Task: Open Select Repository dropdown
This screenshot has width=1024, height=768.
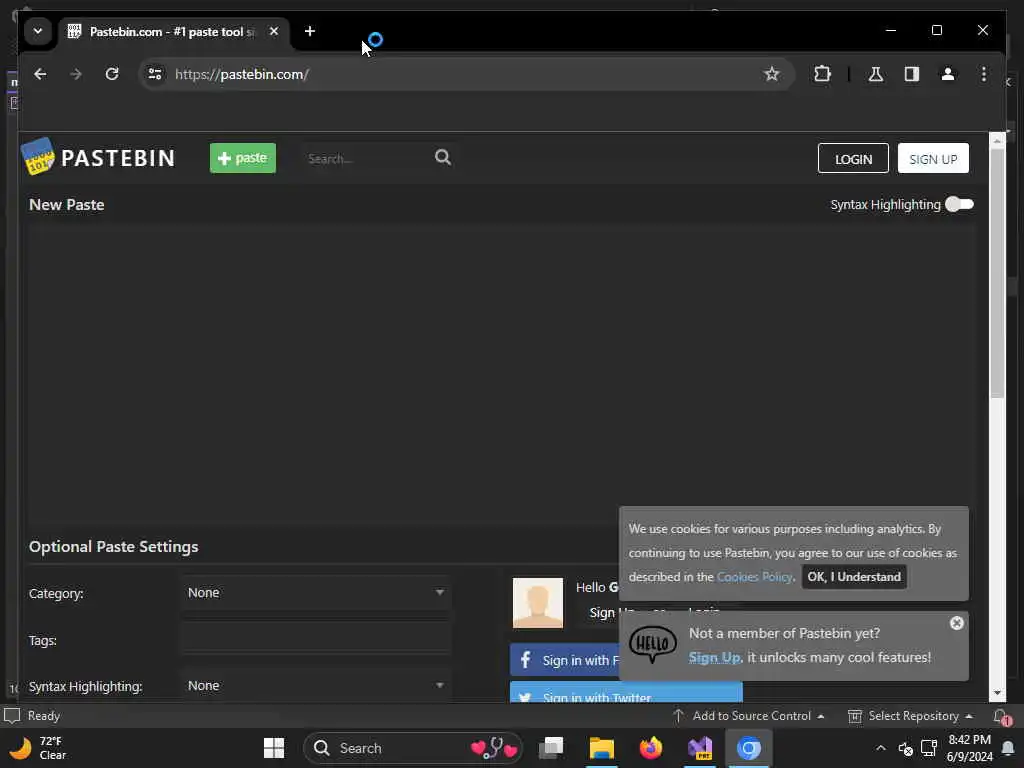Action: coord(910,716)
